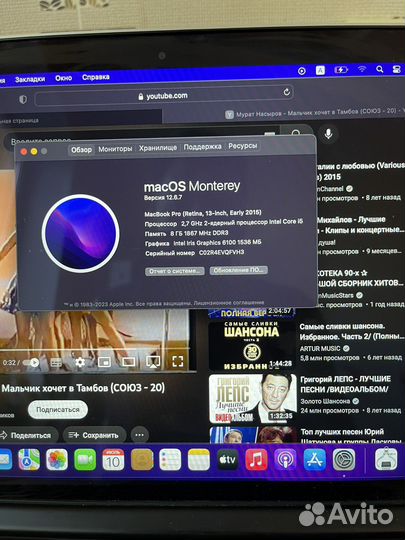Close the About This Mac window
The height and width of the screenshot is (540, 405).
tap(24, 152)
